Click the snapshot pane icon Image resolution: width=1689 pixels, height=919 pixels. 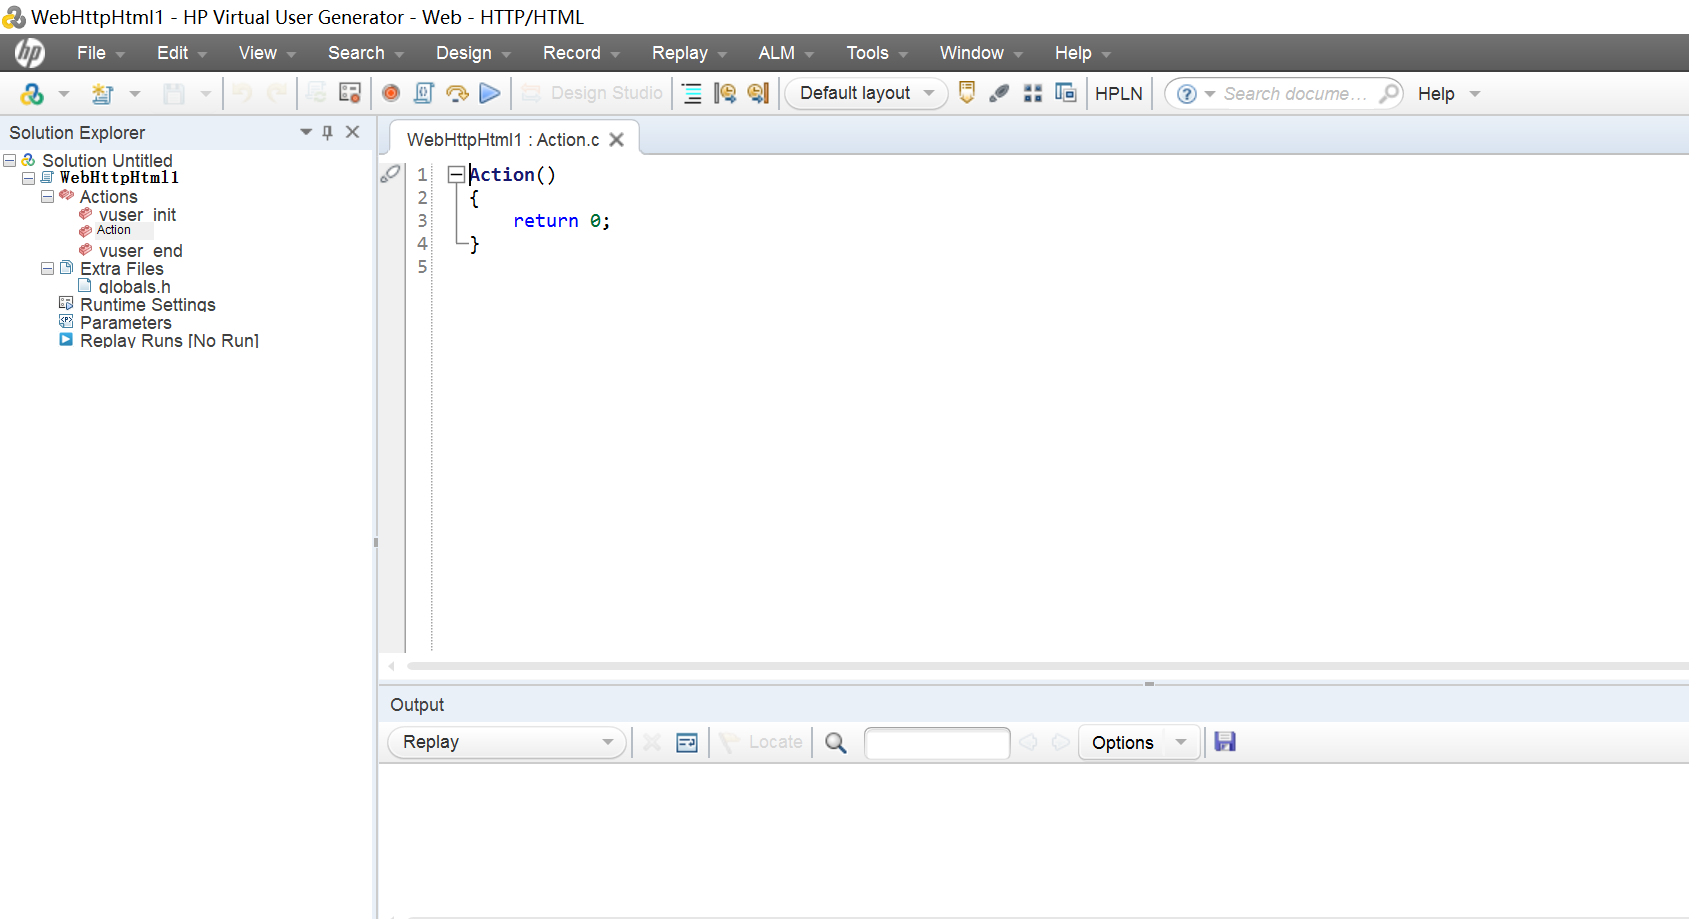tap(999, 93)
